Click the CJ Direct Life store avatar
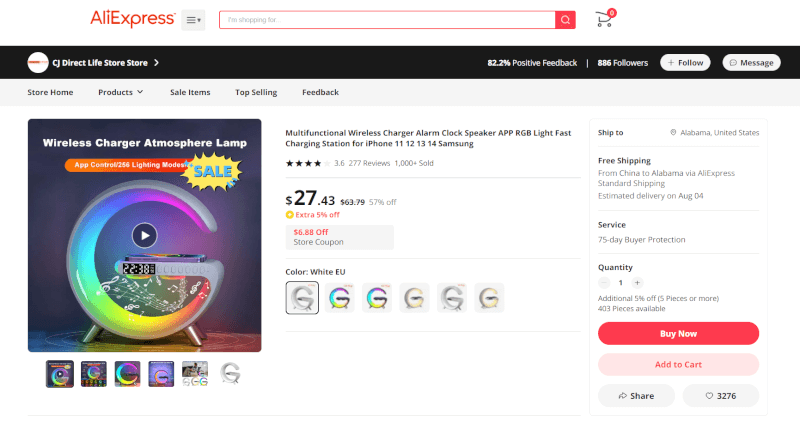 (x=38, y=63)
